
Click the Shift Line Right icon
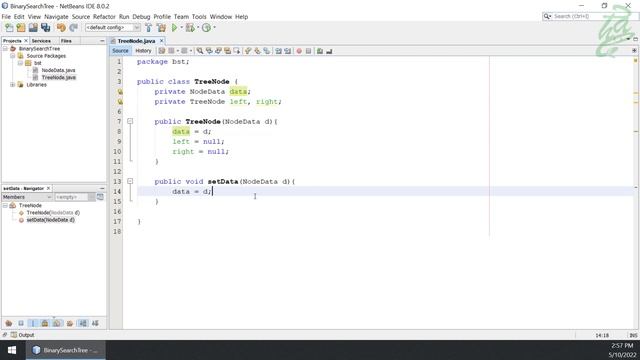coord(288,51)
